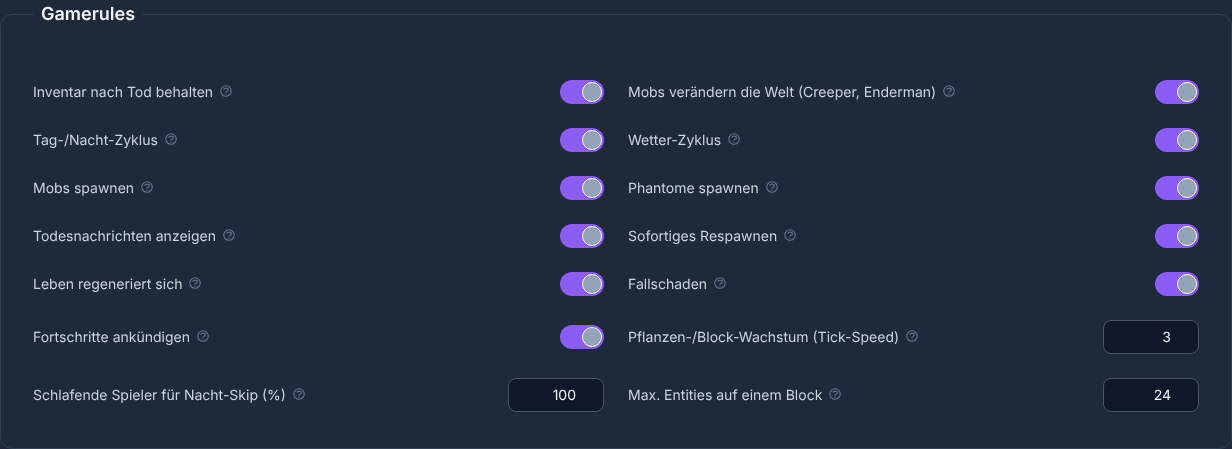Open help icon beside Phantome spawnen
Image resolution: width=1232 pixels, height=449 pixels.
pyautogui.click(x=772, y=187)
